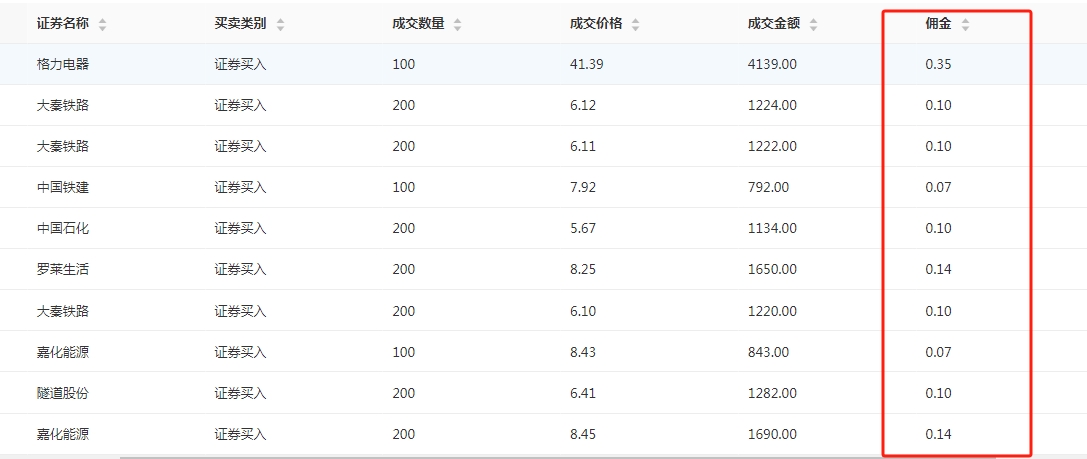The height and width of the screenshot is (459, 1087).
Task: Click 证券买入 in the 罗莱生活 row
Action: click(x=240, y=269)
